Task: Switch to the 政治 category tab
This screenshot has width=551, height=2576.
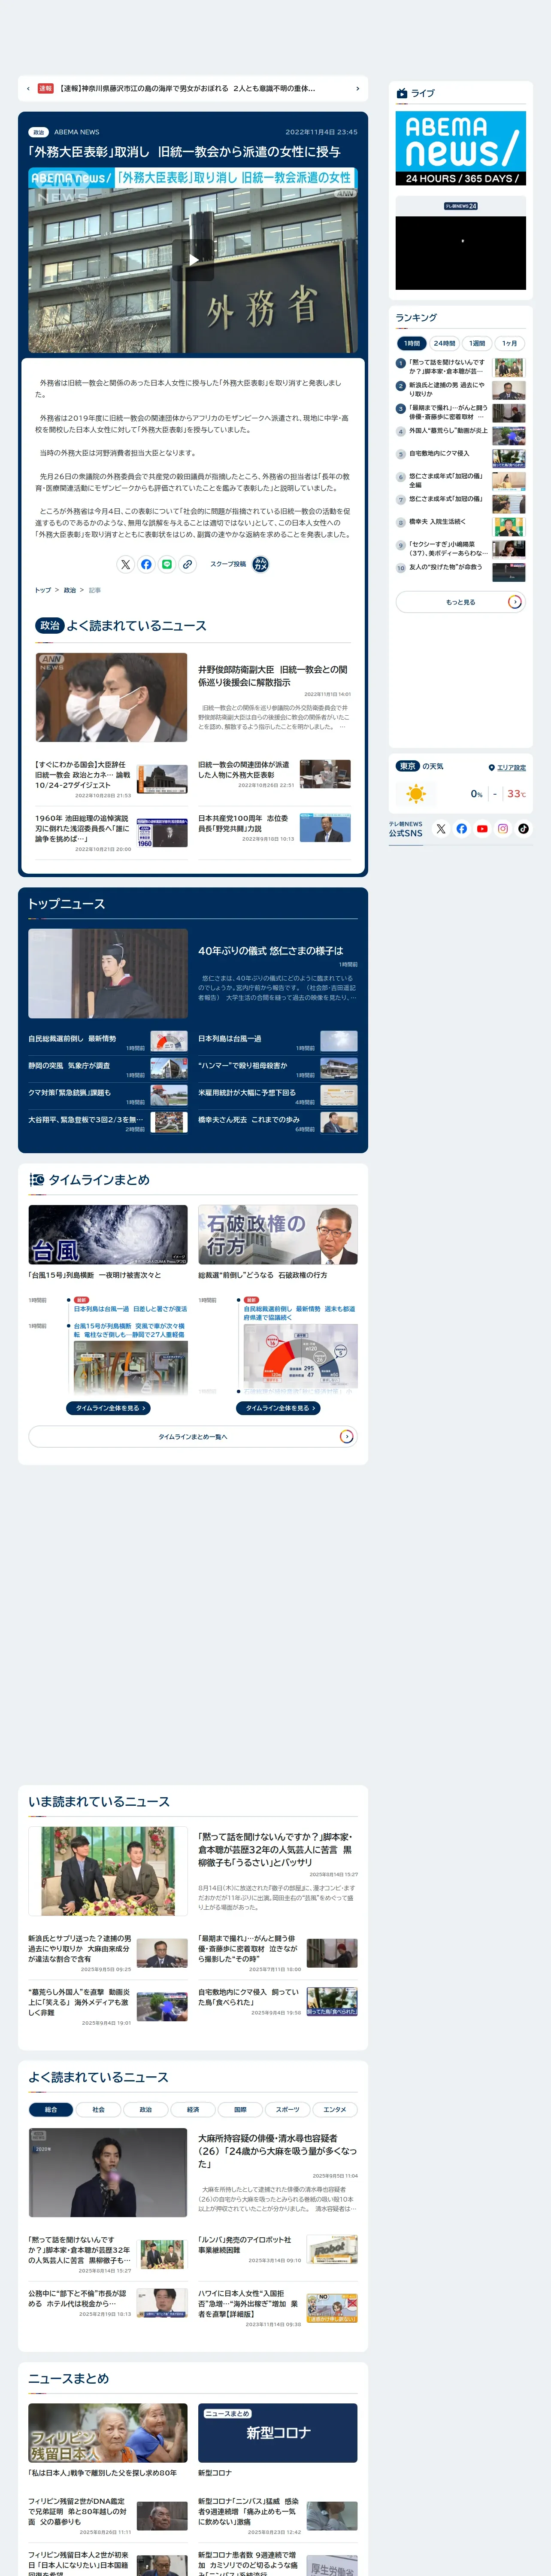Action: click(145, 2110)
